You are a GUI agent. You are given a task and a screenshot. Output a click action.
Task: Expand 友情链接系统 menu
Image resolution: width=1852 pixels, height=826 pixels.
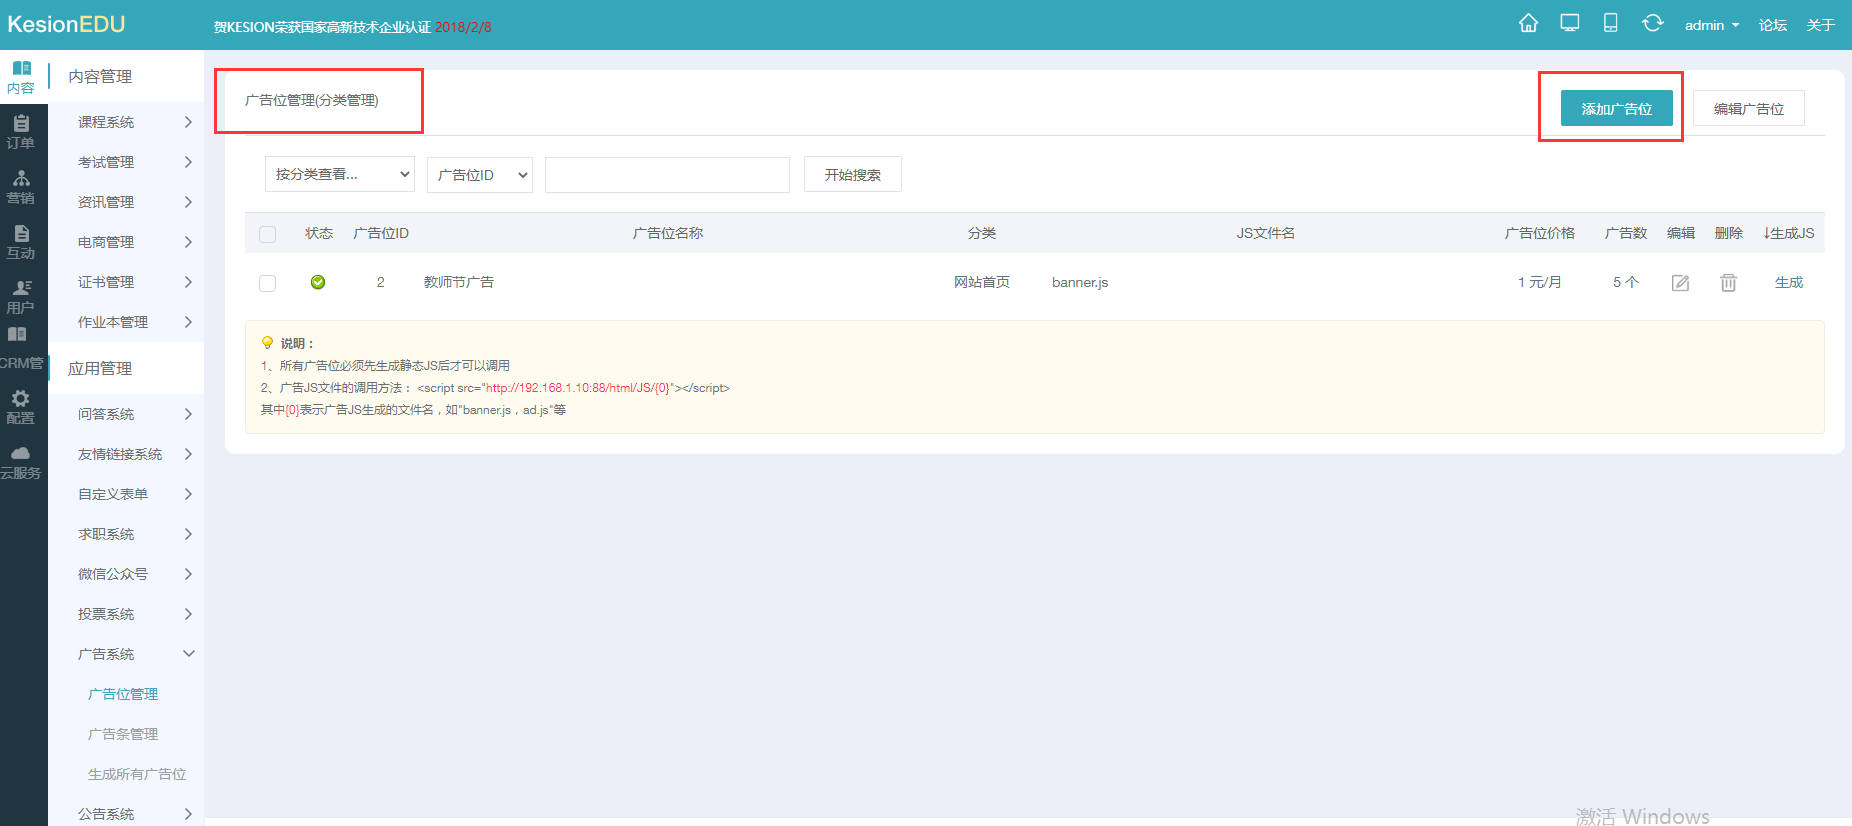126,454
